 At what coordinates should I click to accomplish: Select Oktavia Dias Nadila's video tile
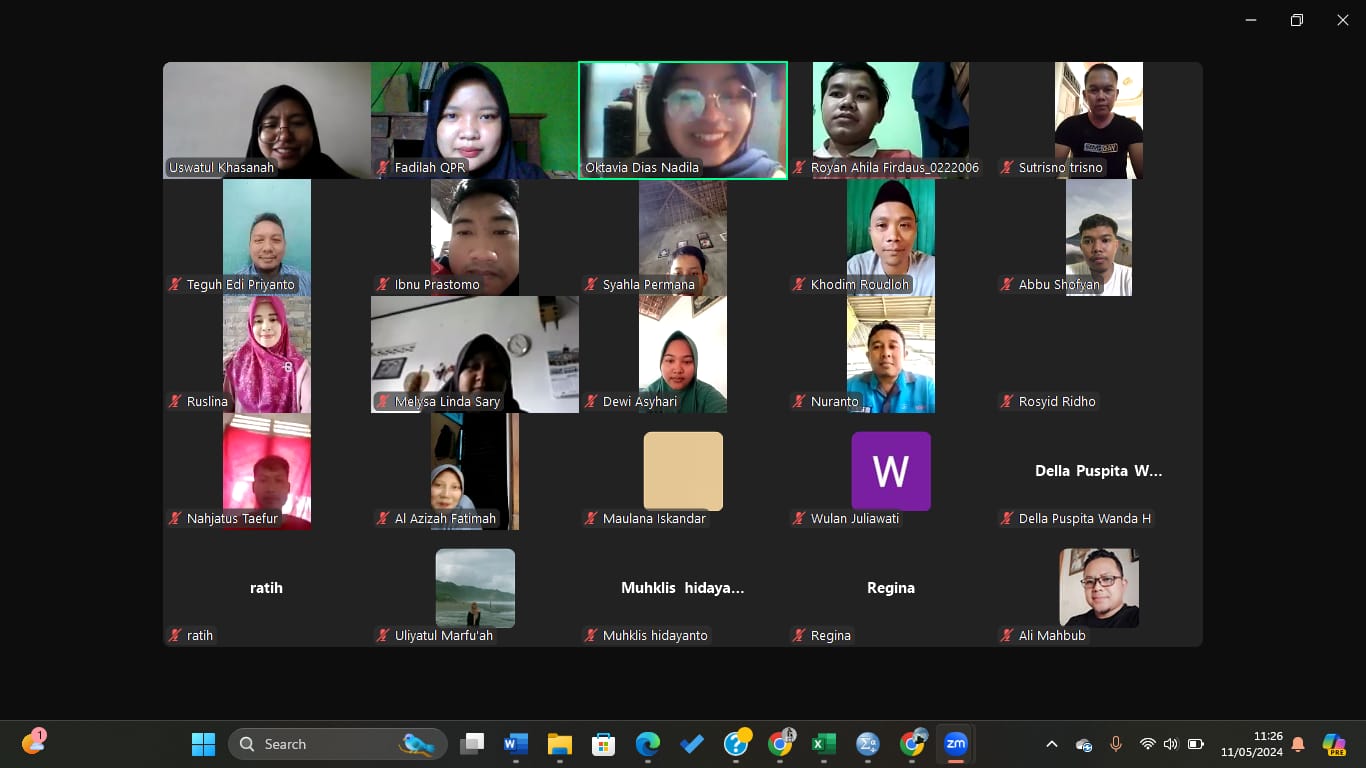683,120
